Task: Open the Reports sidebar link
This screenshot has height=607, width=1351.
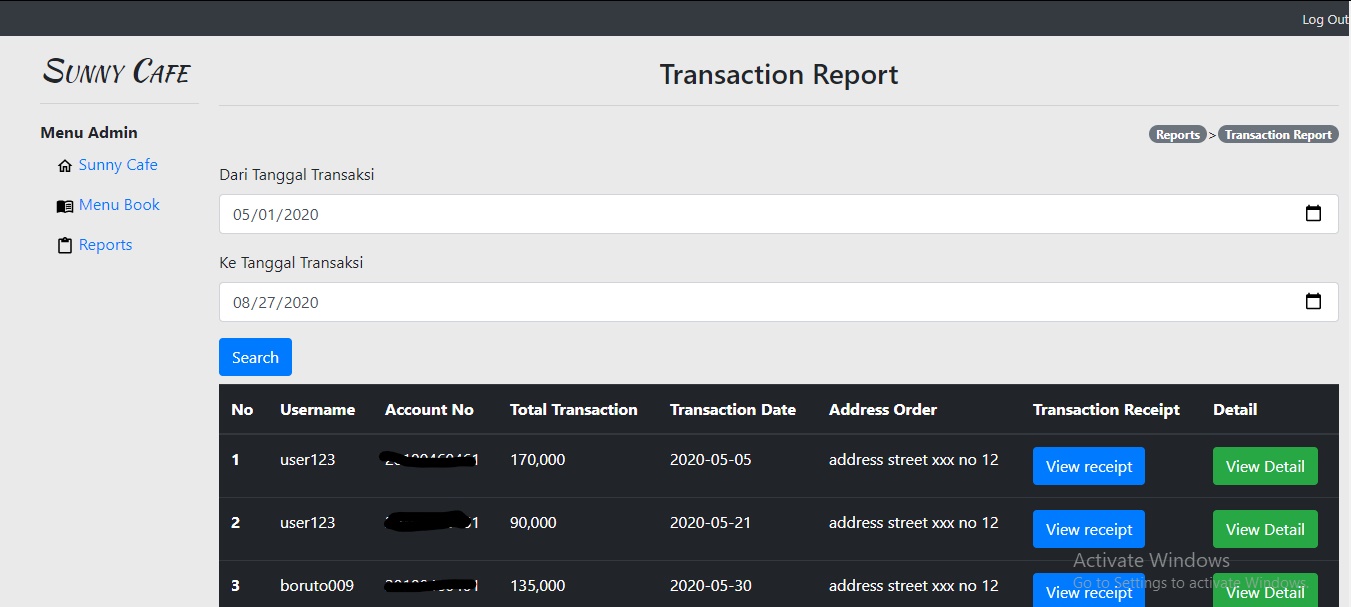Action: 105,245
